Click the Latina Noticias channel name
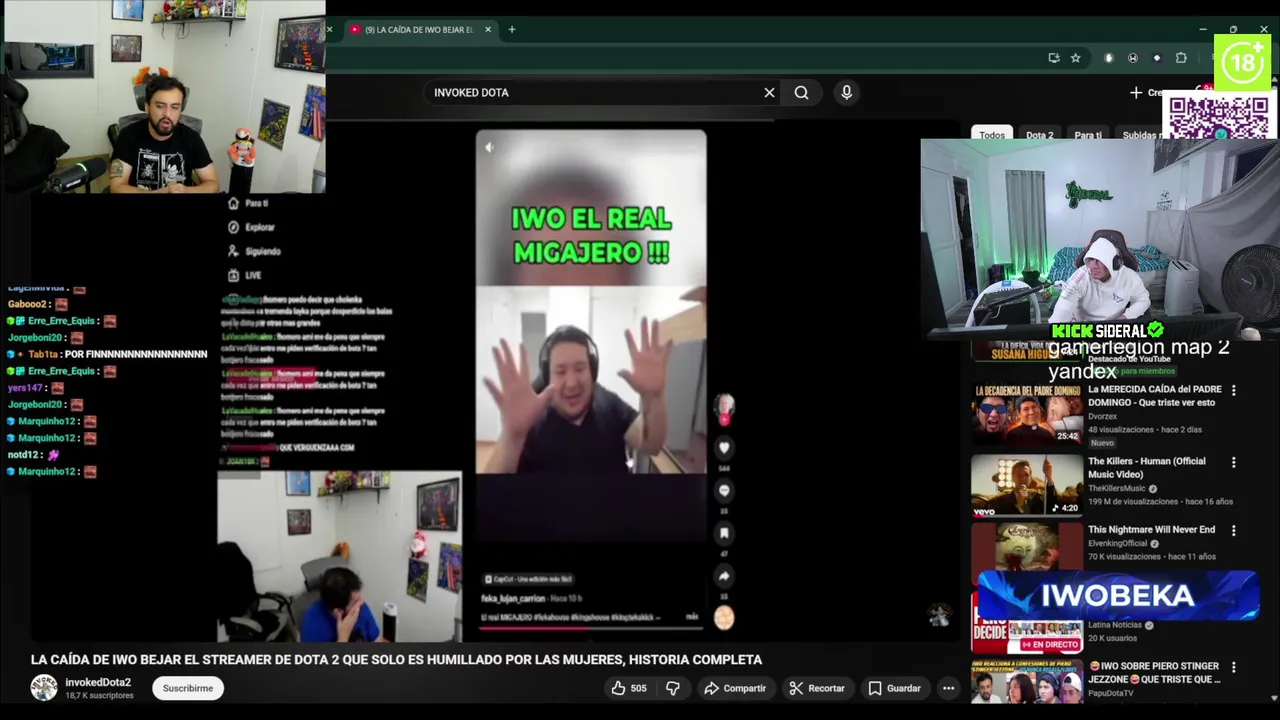Viewport: 1280px width, 720px height. [x=1115, y=625]
